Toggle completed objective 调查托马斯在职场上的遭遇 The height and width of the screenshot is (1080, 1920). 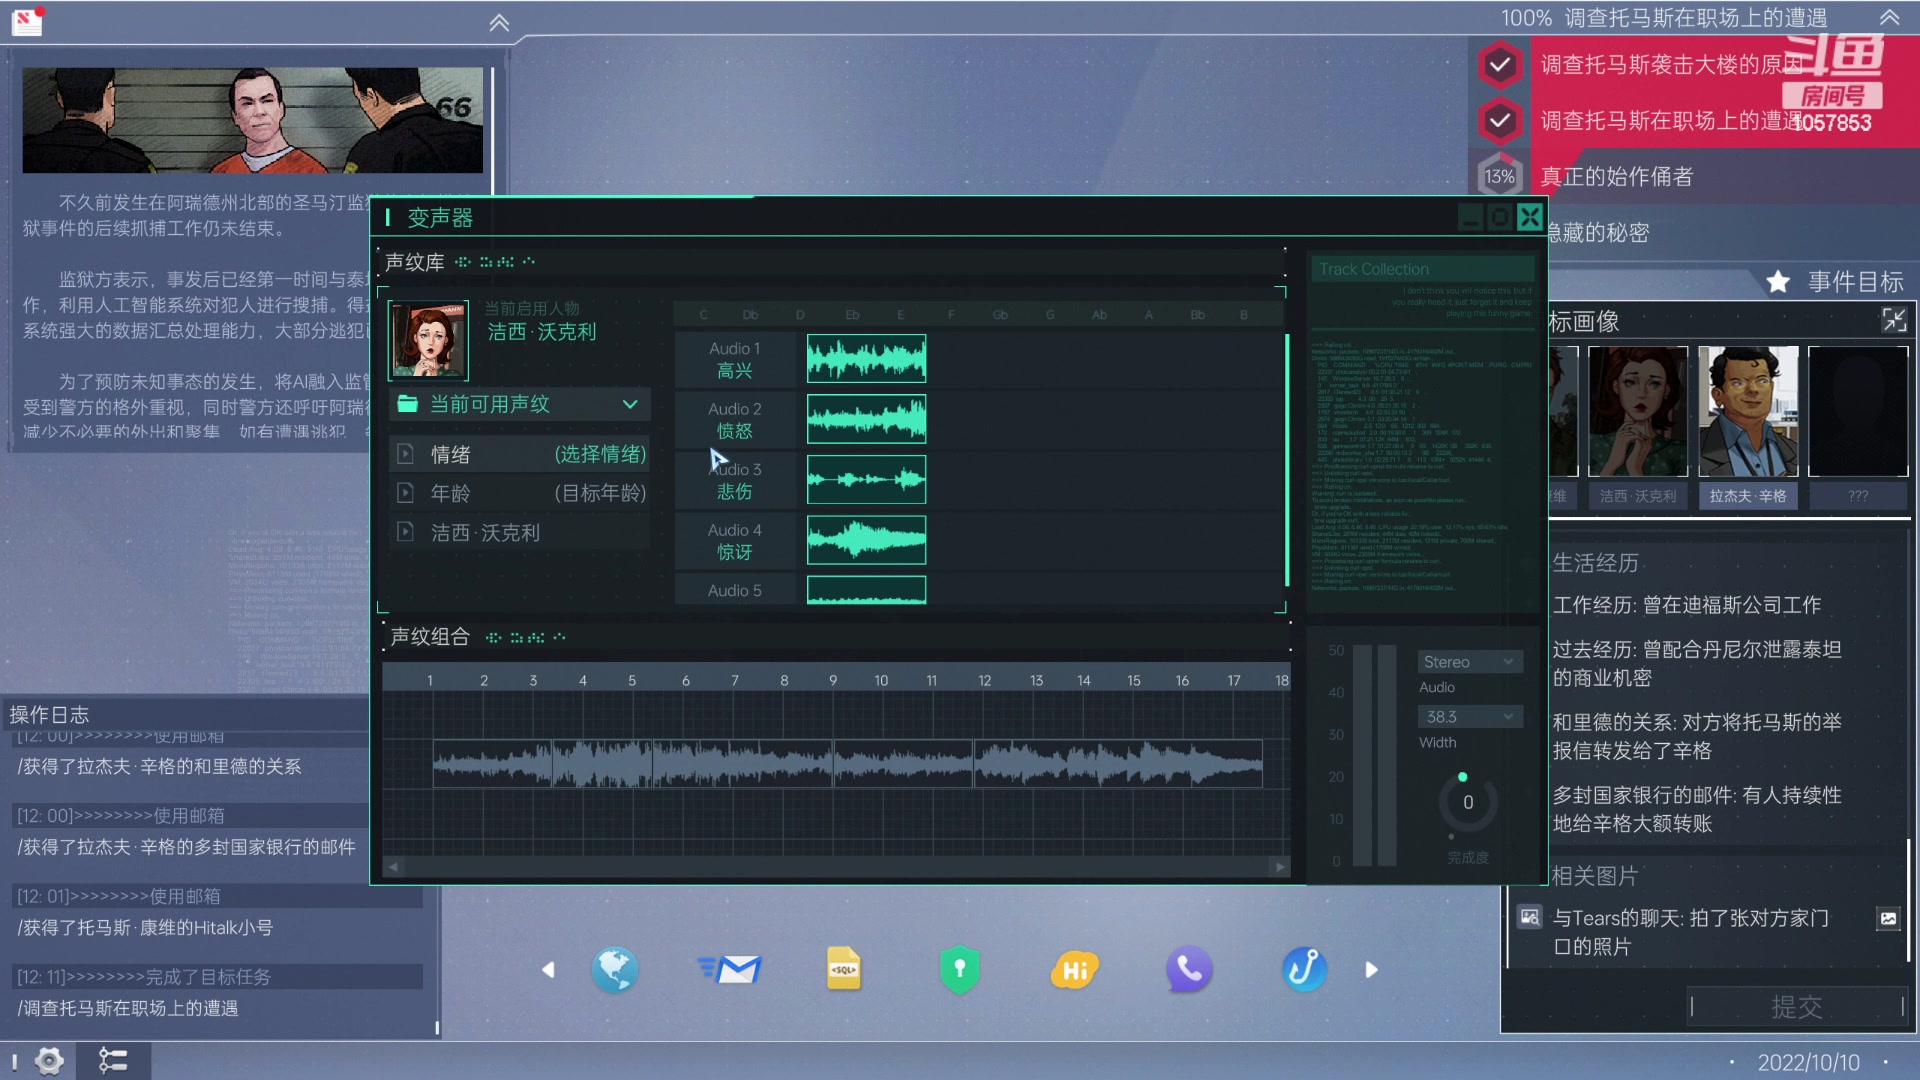click(1499, 121)
